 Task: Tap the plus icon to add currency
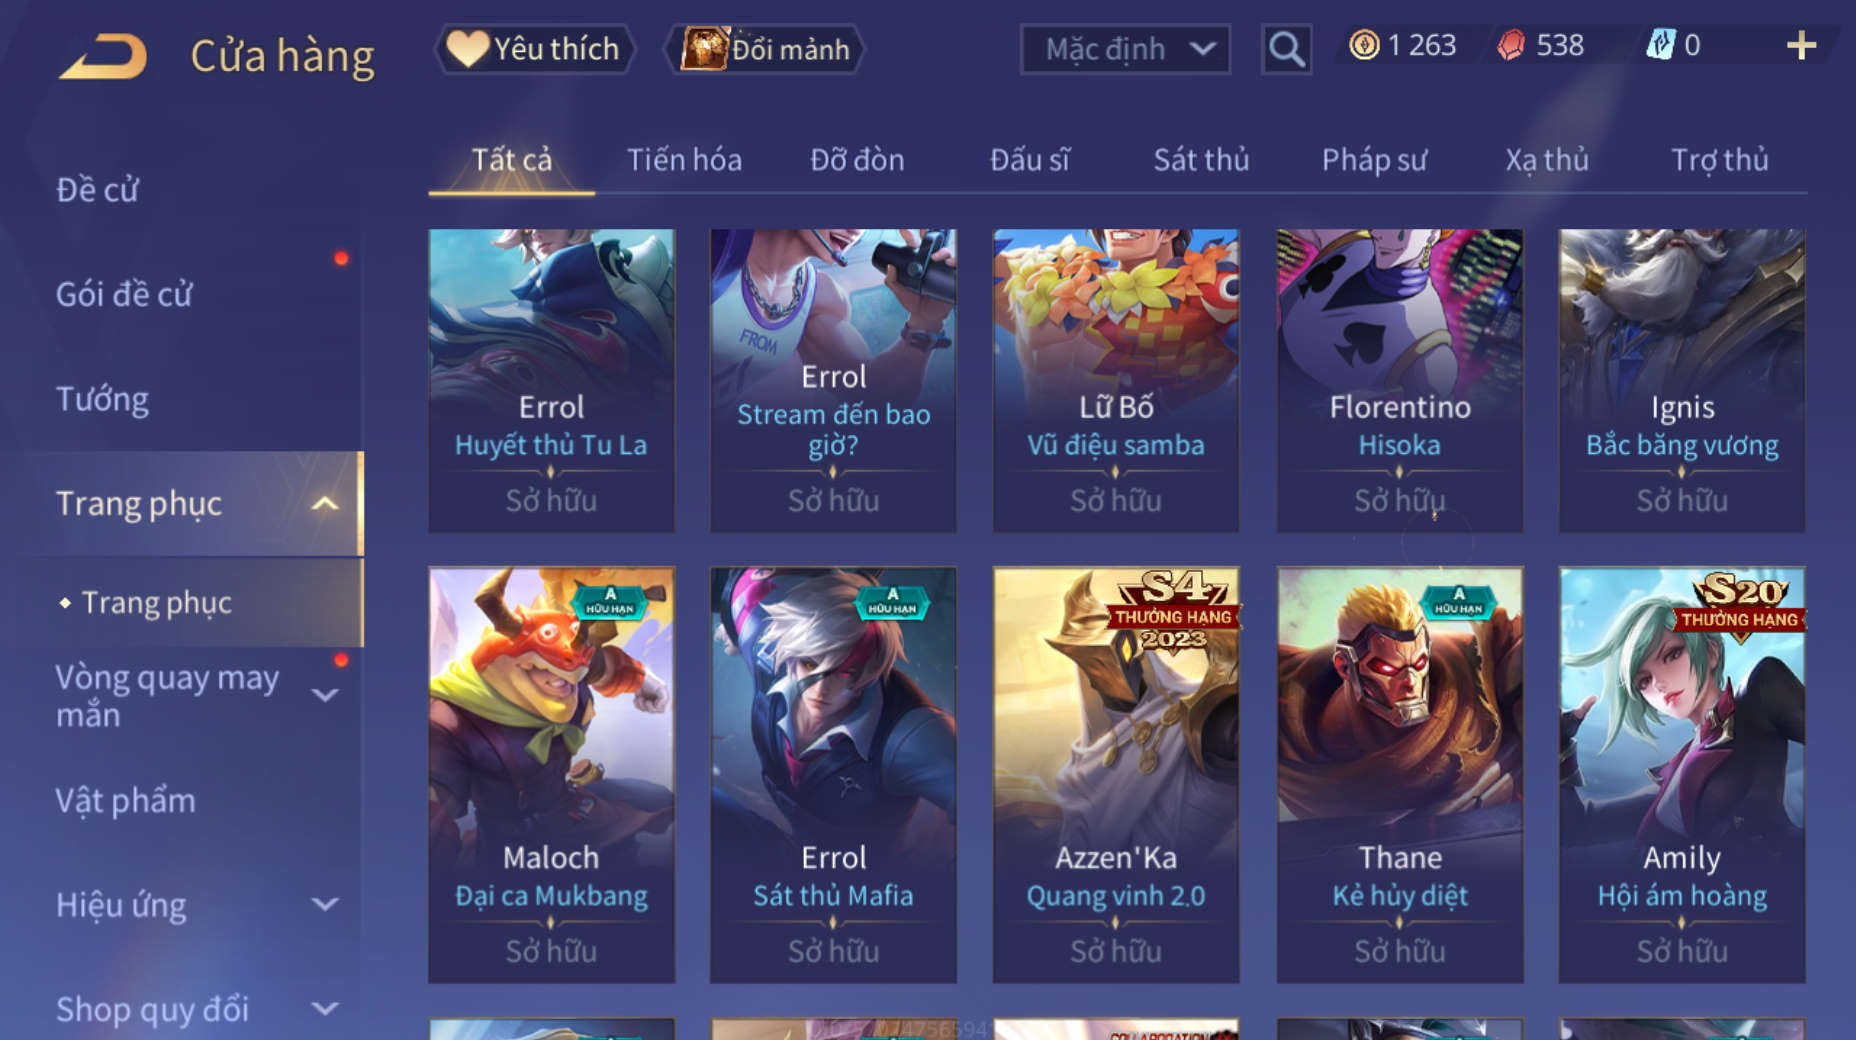[x=1801, y=45]
